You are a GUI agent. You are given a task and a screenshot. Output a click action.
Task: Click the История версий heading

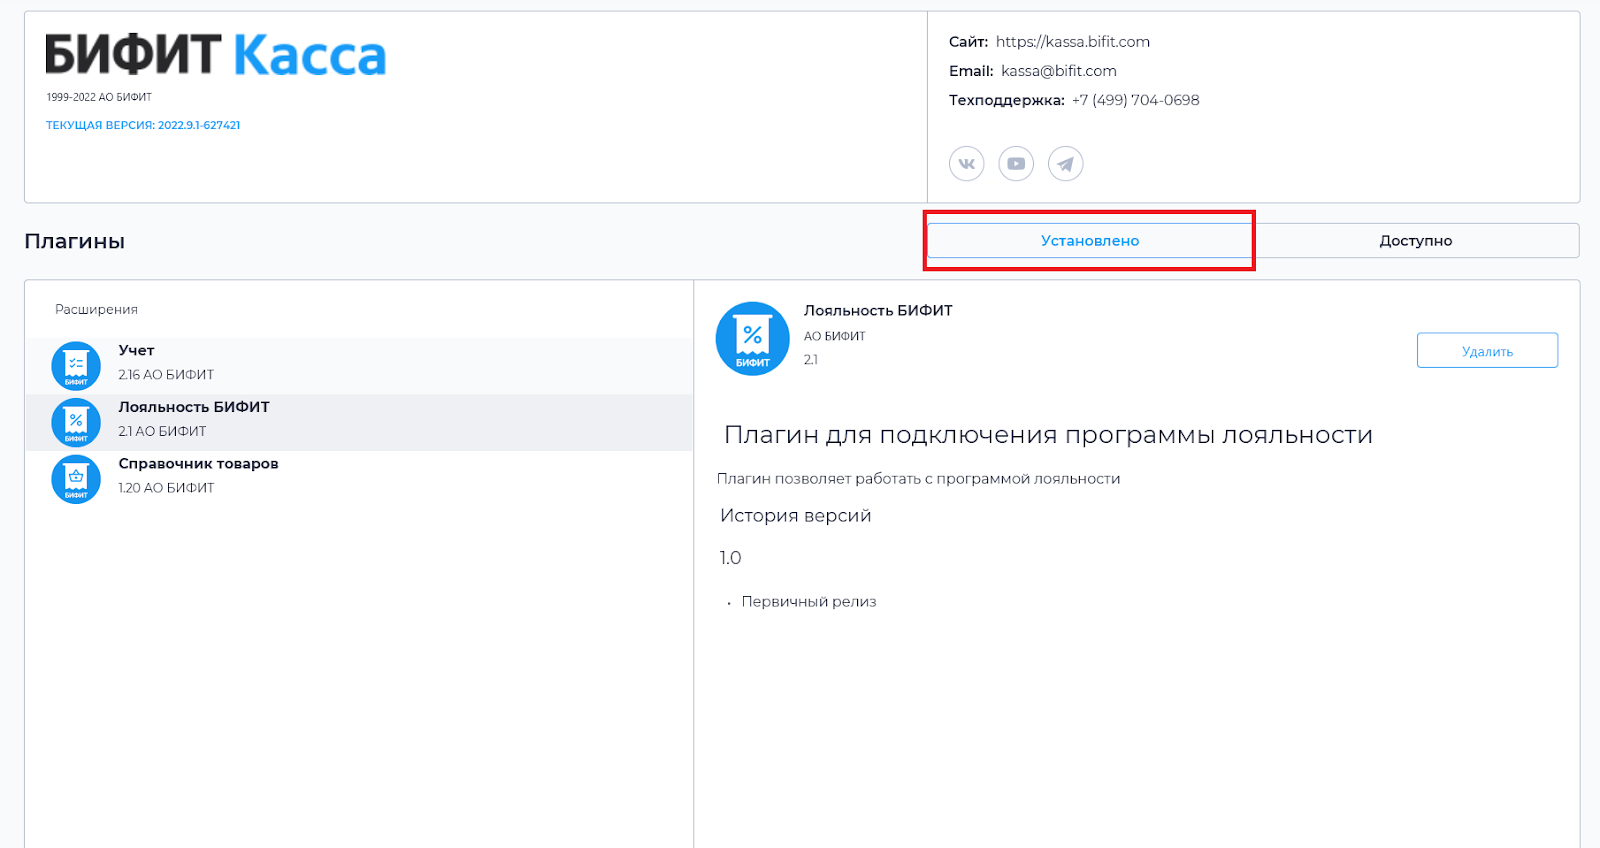point(796,516)
